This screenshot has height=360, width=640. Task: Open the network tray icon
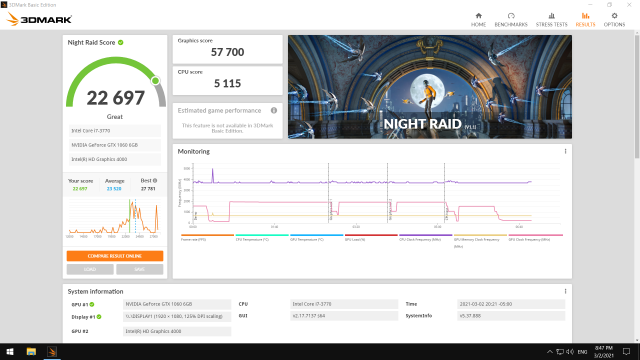560,352
